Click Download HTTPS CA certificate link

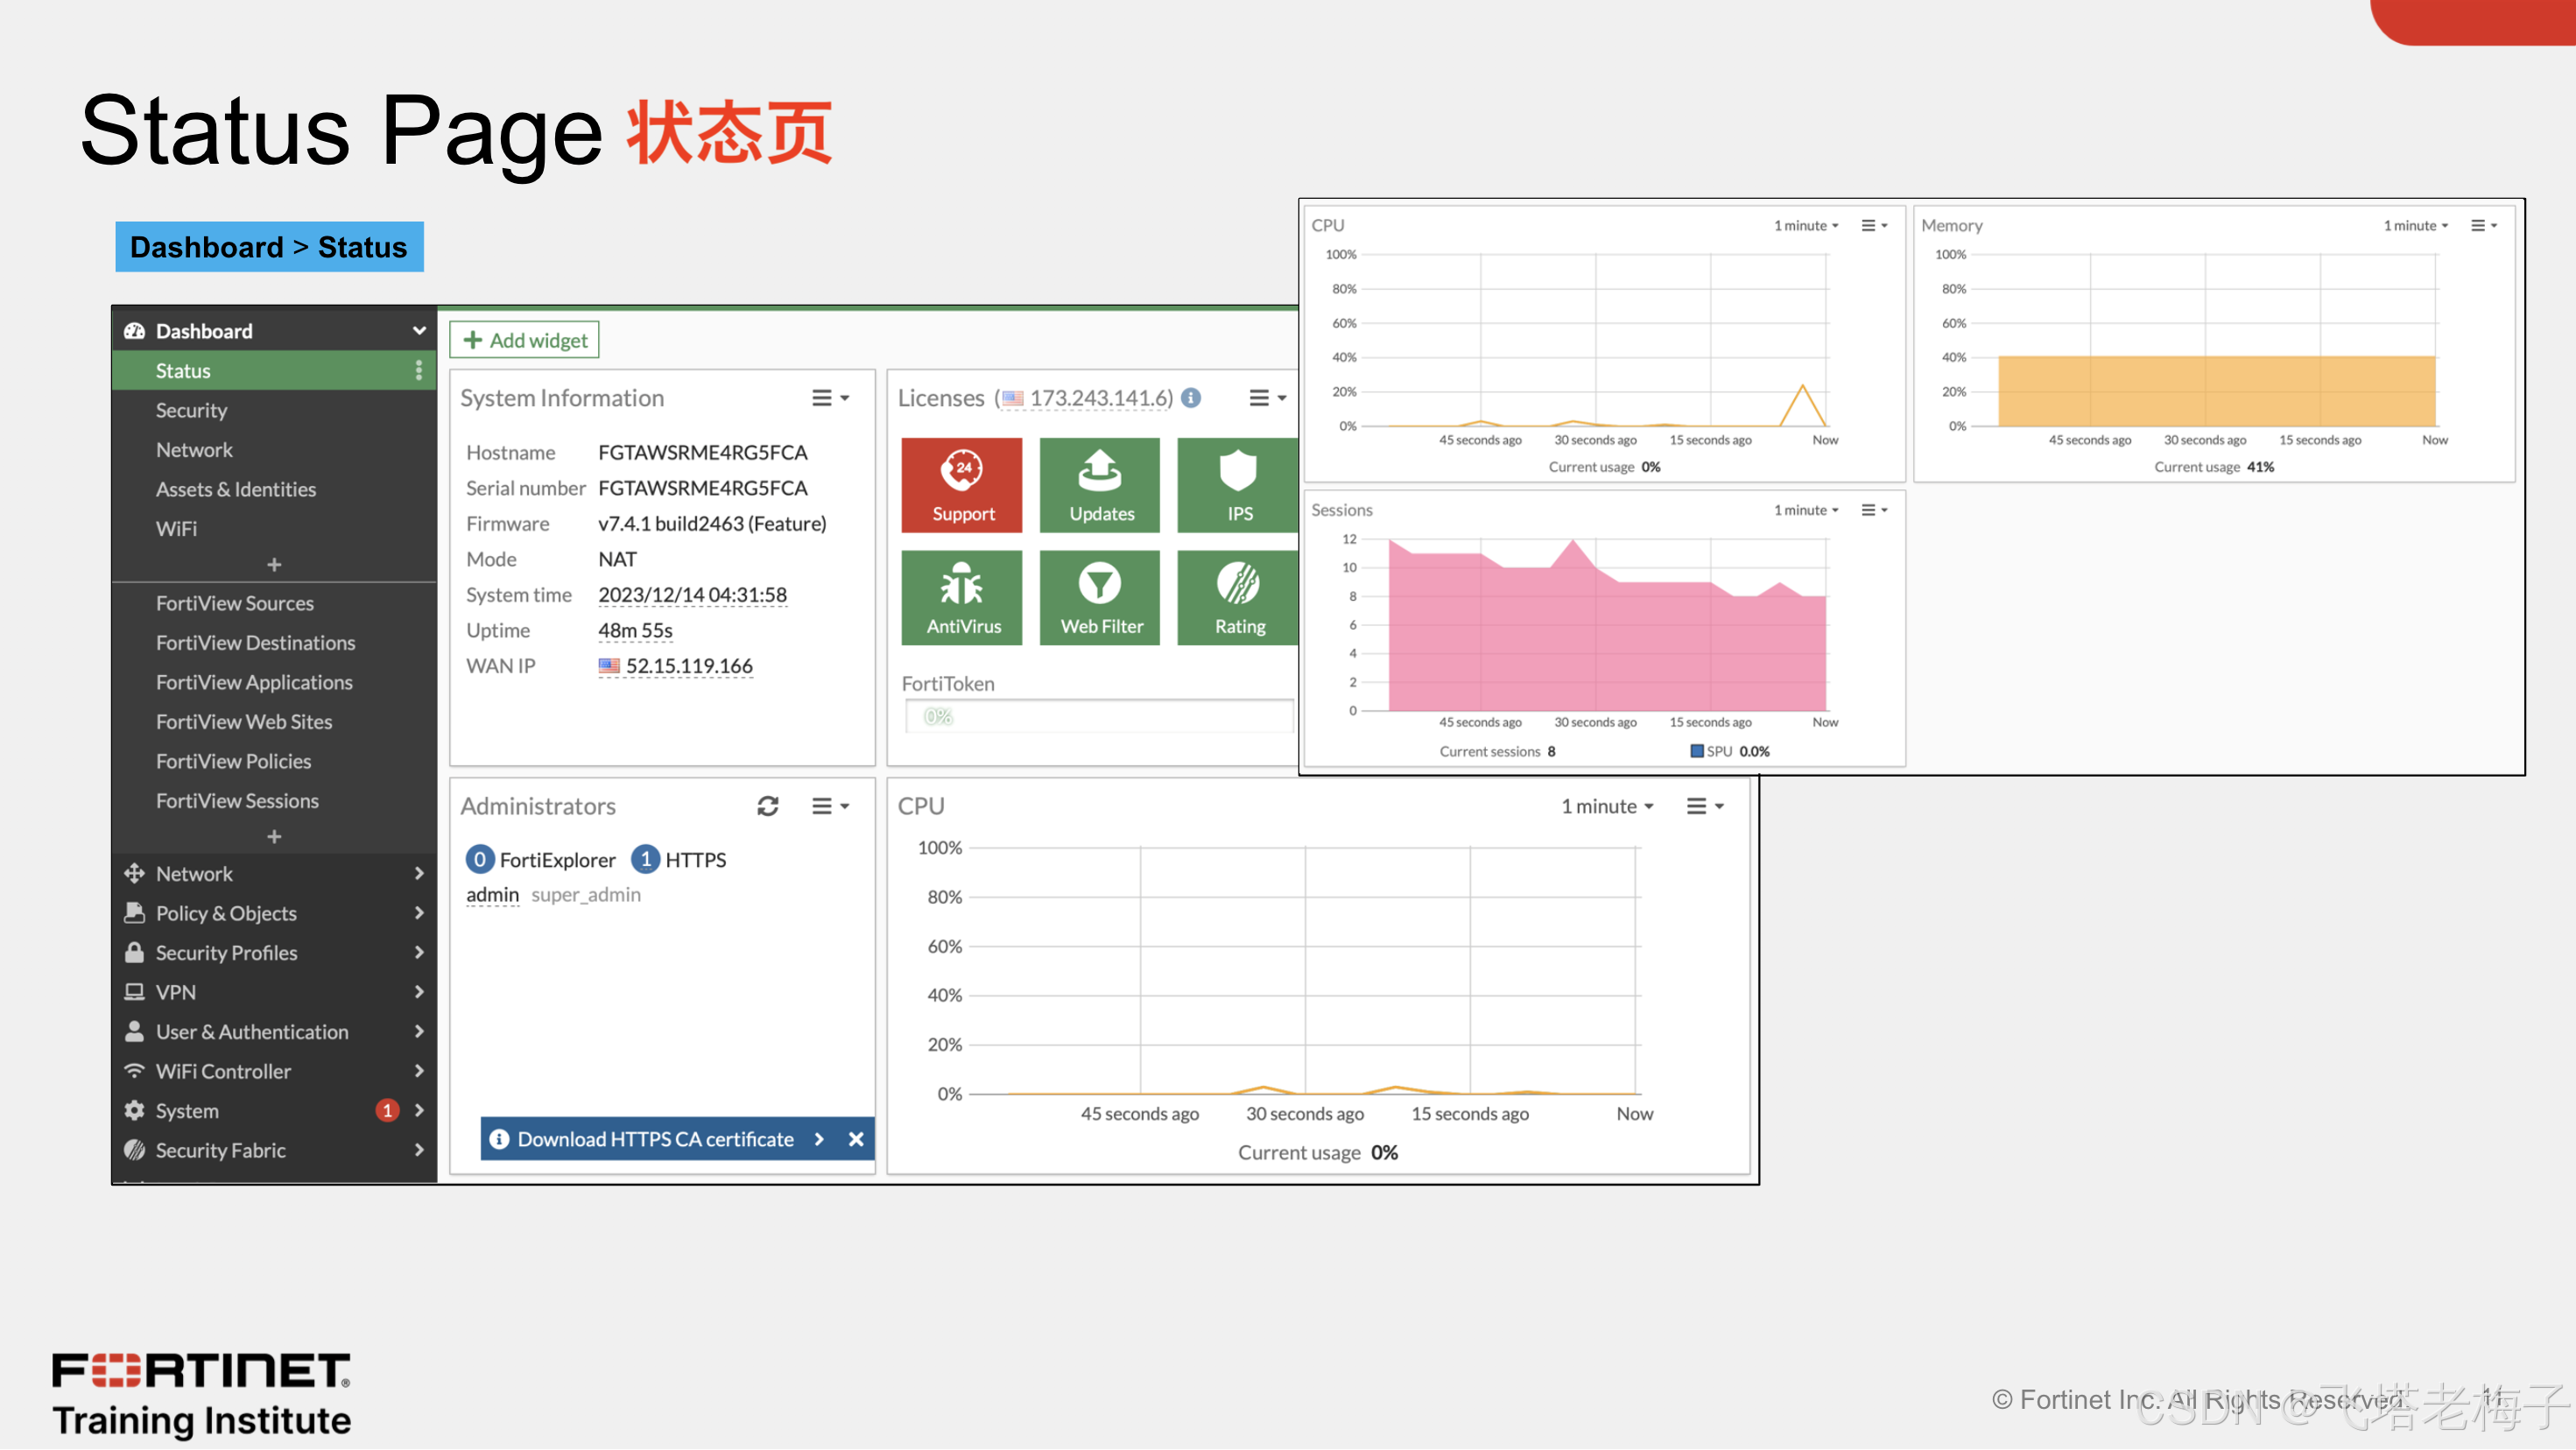[655, 1139]
